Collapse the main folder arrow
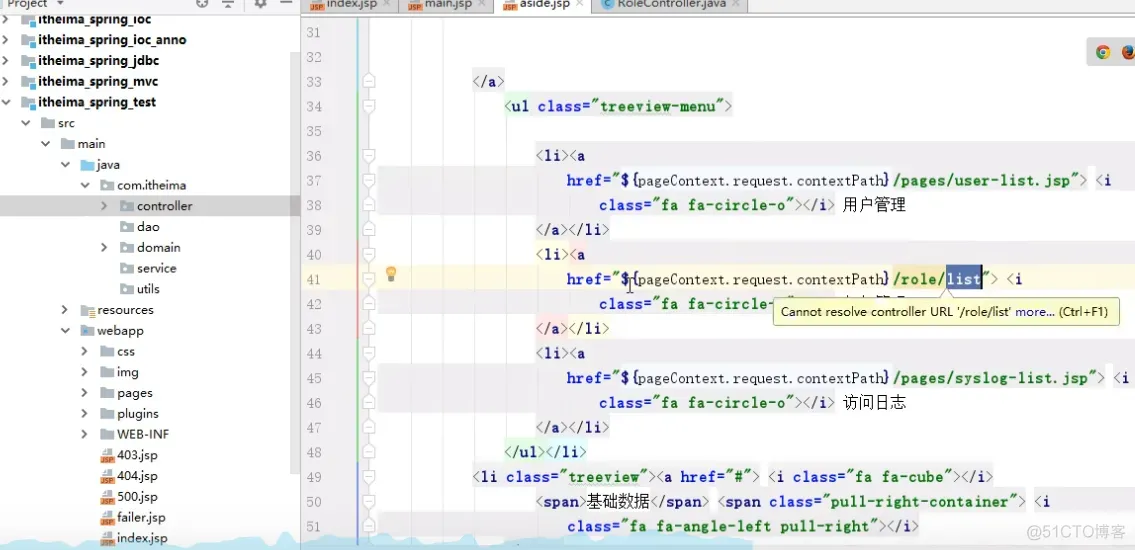This screenshot has height=550, width=1135. tap(46, 144)
